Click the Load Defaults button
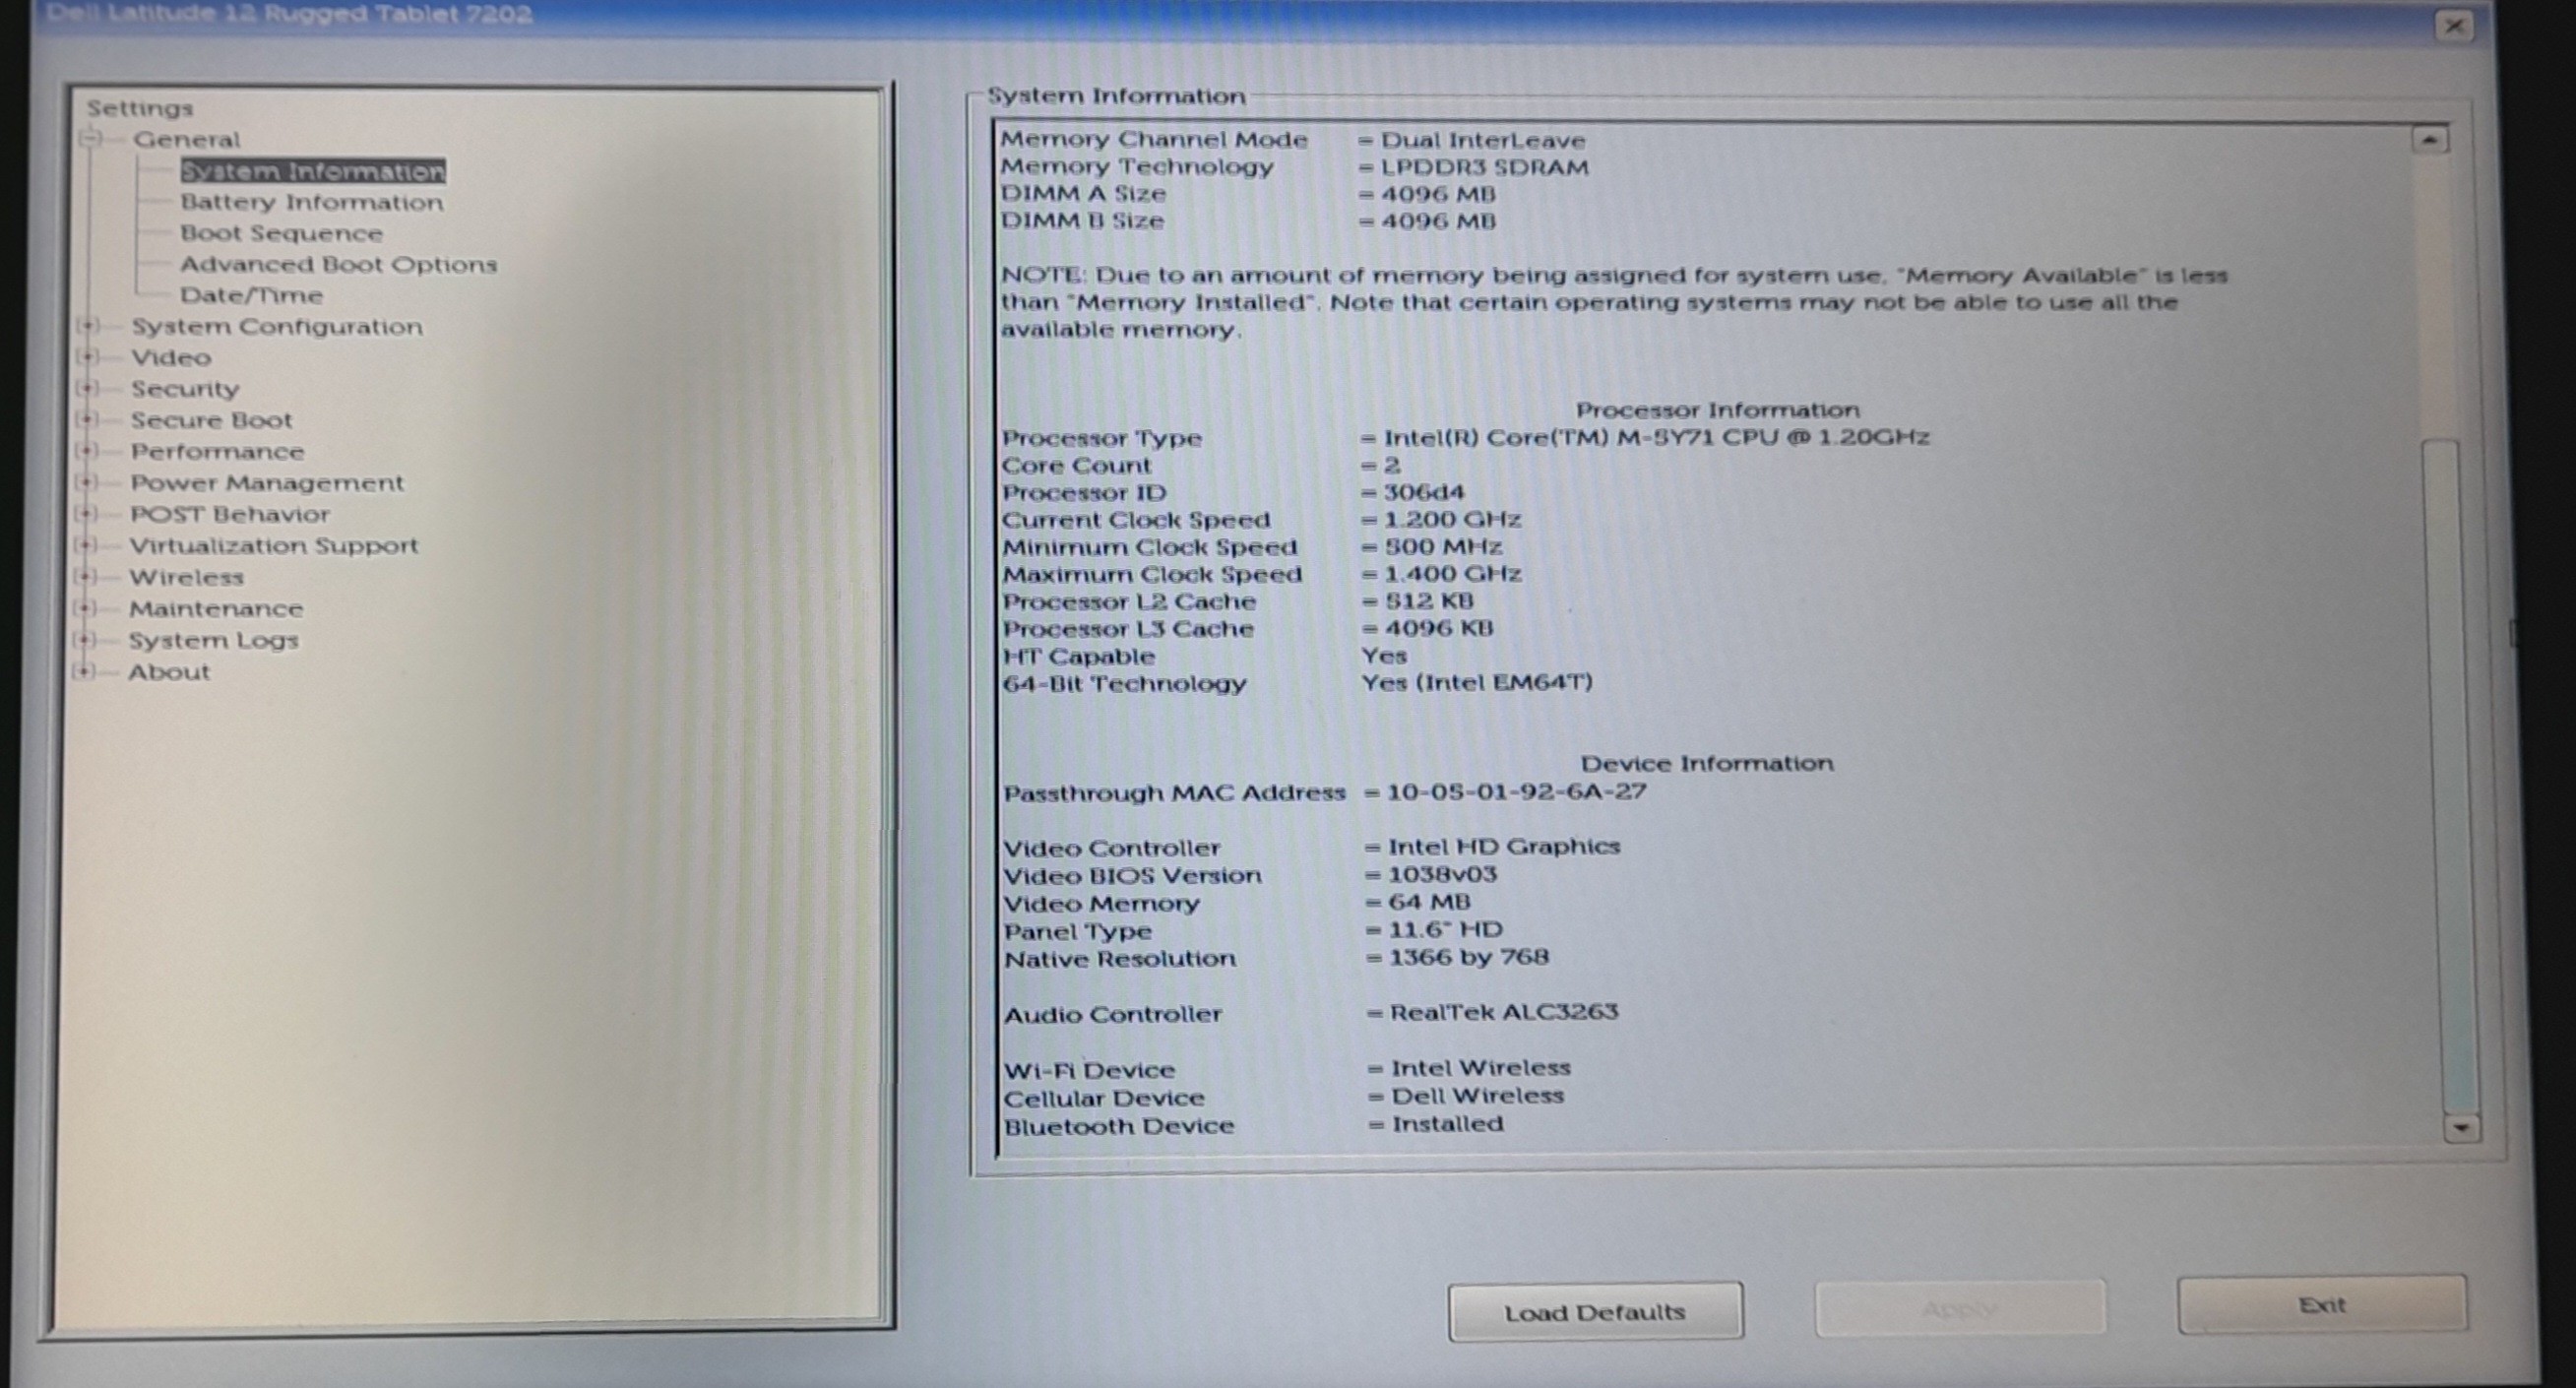Screen dimensions: 2576x1388 pyautogui.click(x=1594, y=1312)
